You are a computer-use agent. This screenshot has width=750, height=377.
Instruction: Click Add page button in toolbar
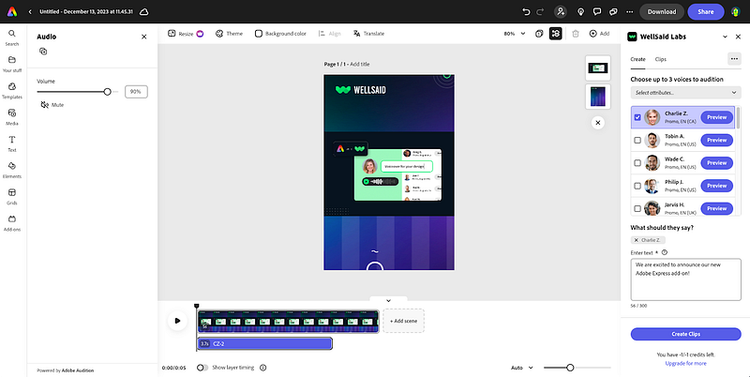coord(599,33)
